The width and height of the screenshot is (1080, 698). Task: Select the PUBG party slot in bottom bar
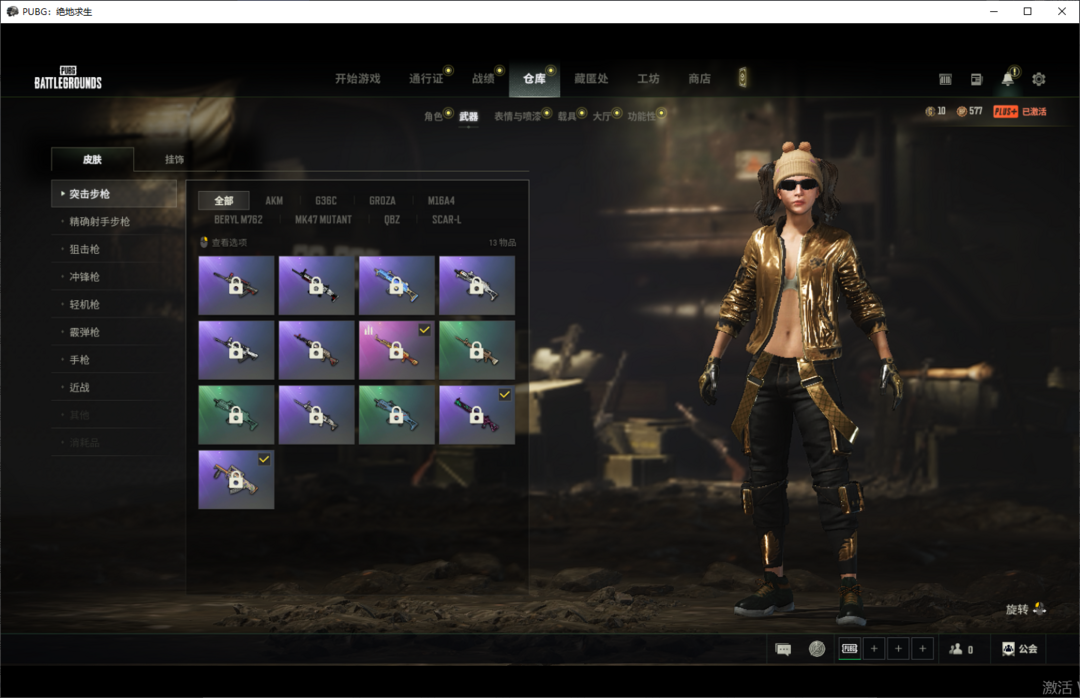[x=850, y=648]
